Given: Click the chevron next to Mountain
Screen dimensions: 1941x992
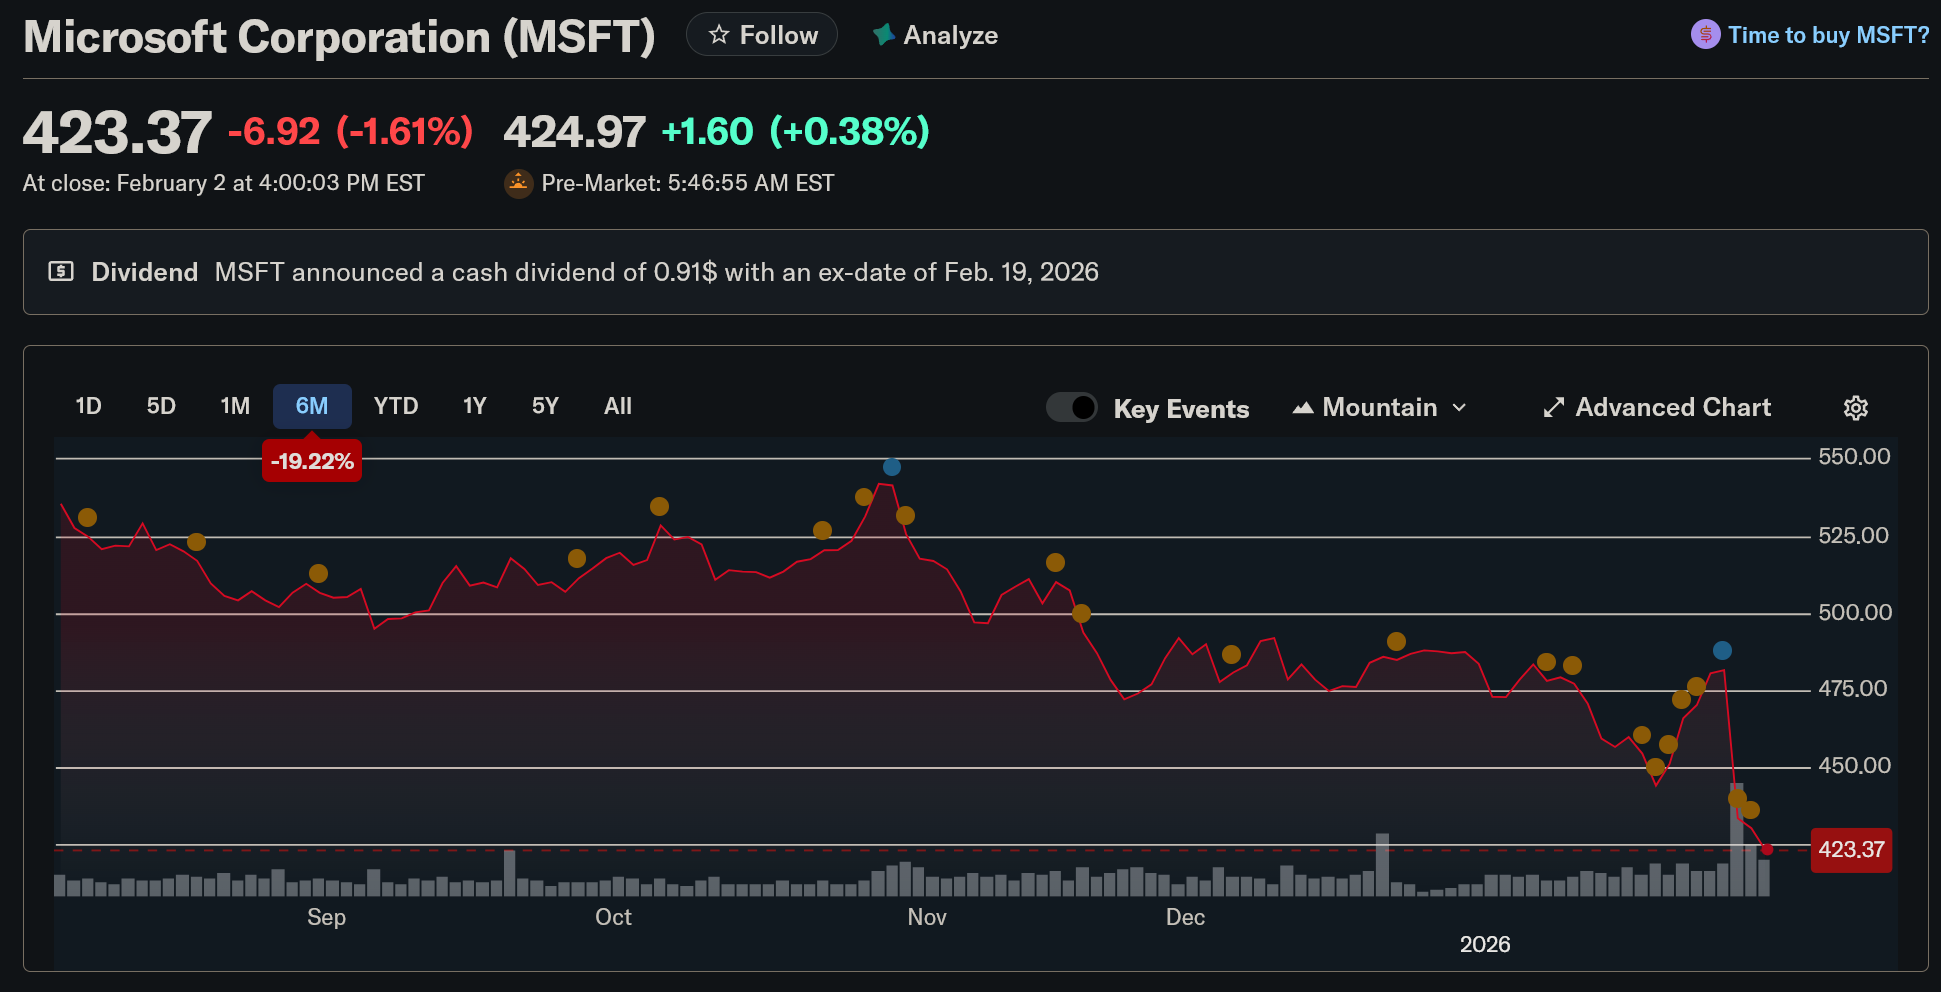Looking at the screenshot, I should [1460, 408].
